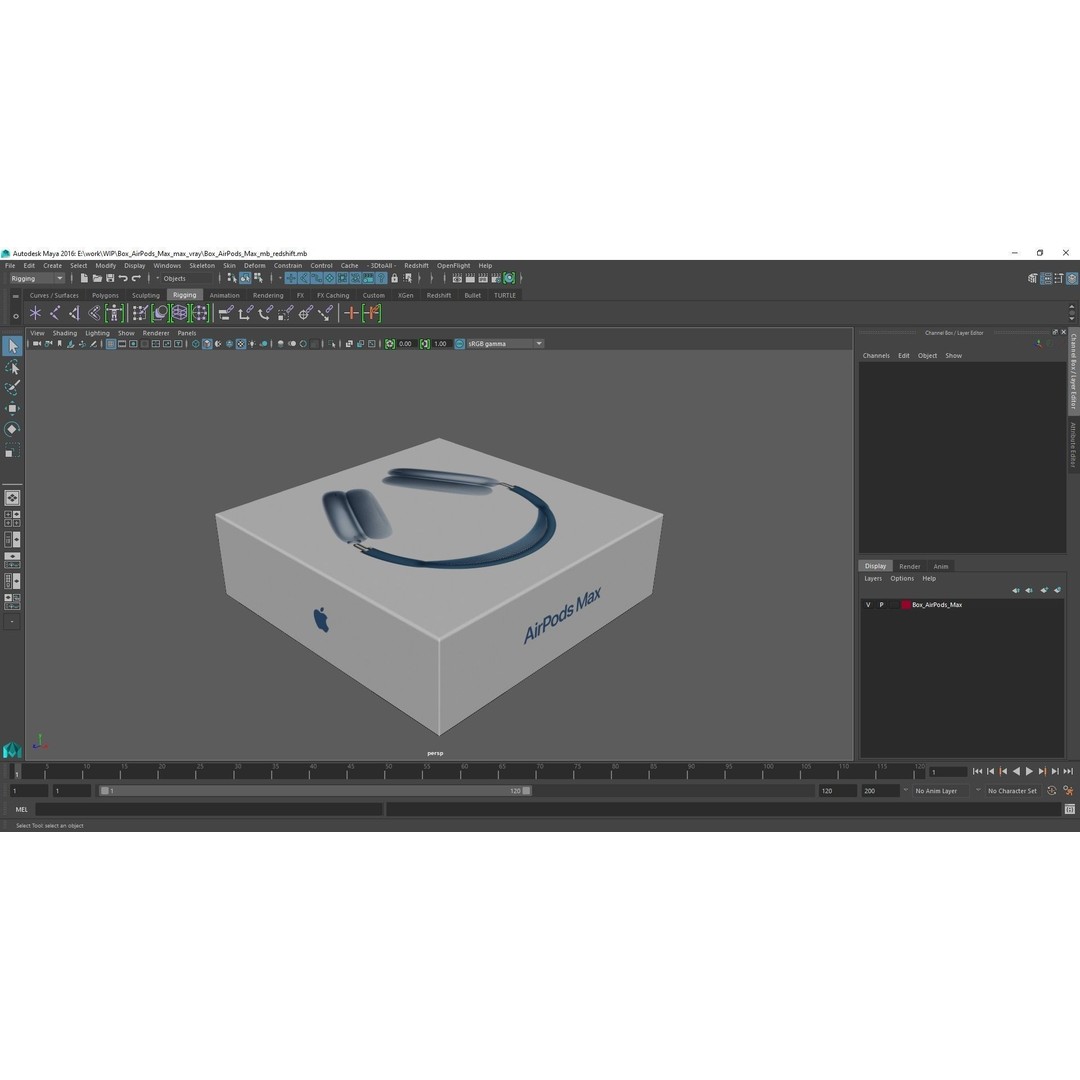This screenshot has width=1080, height=1080.
Task: Click the Create Locator shelf icon
Action: [35, 313]
